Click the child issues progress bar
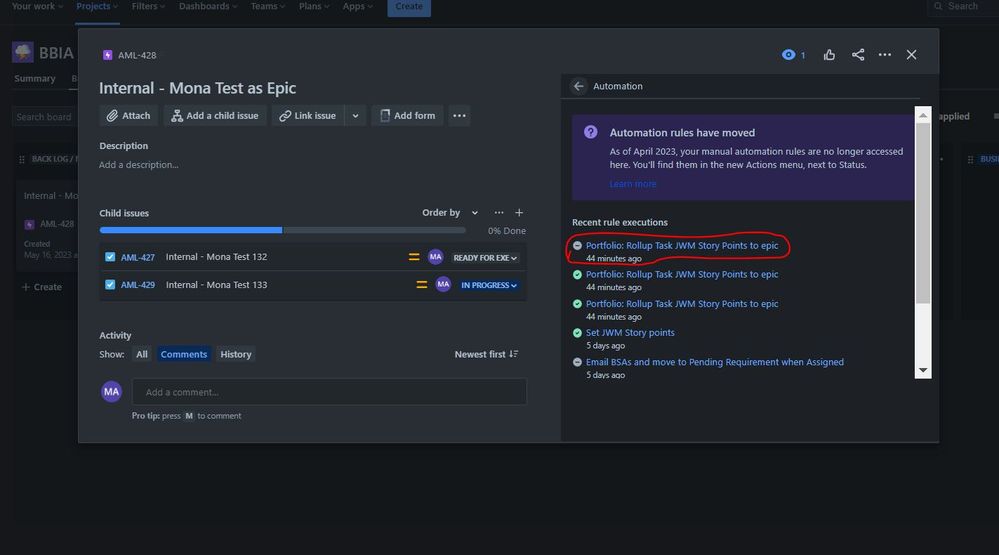Screen dimensions: 999x555 (x=282, y=230)
